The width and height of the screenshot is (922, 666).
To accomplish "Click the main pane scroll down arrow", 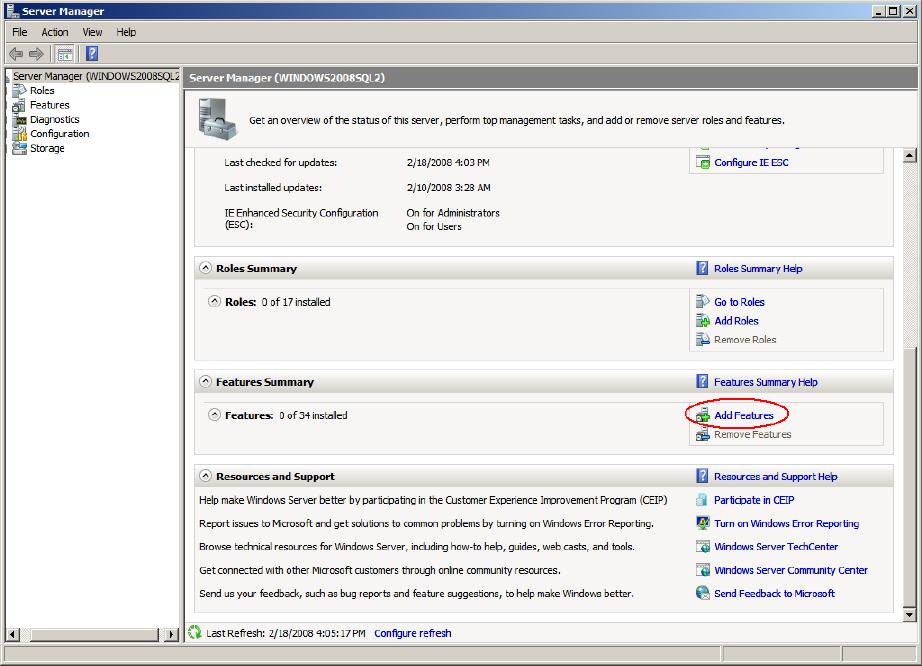I will click(x=909, y=615).
